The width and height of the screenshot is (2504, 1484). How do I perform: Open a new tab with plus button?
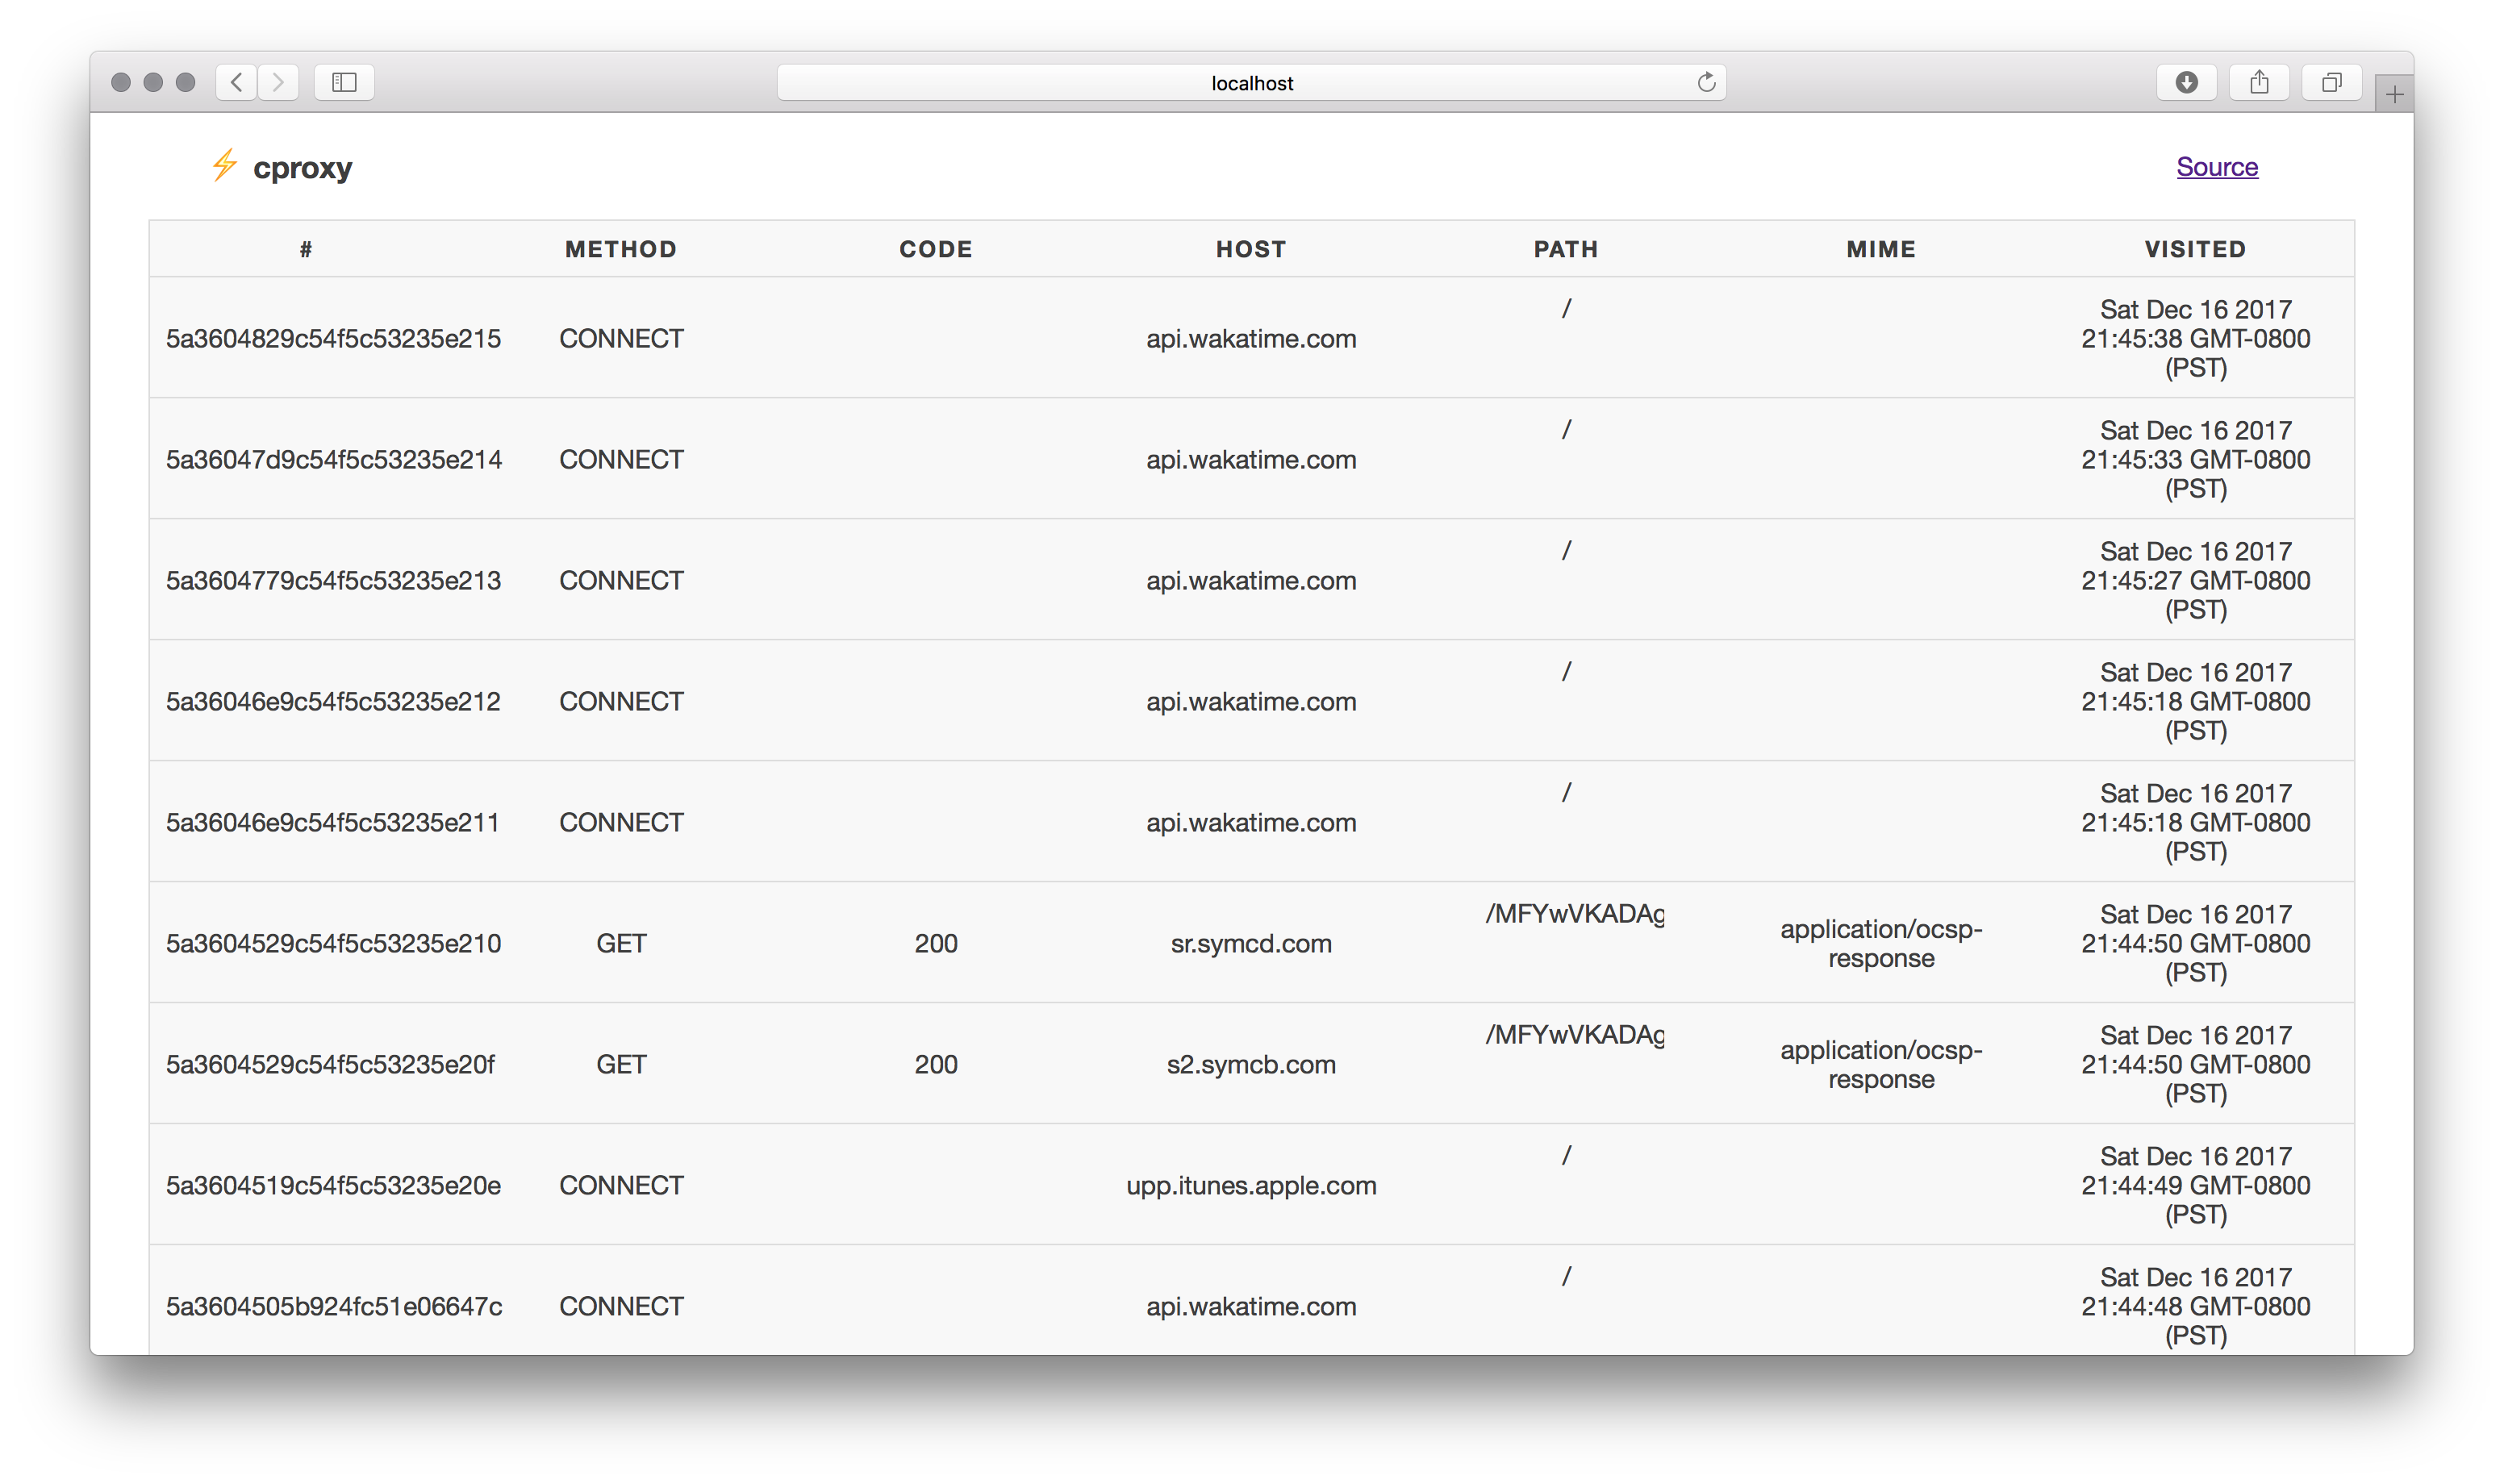(x=2394, y=95)
